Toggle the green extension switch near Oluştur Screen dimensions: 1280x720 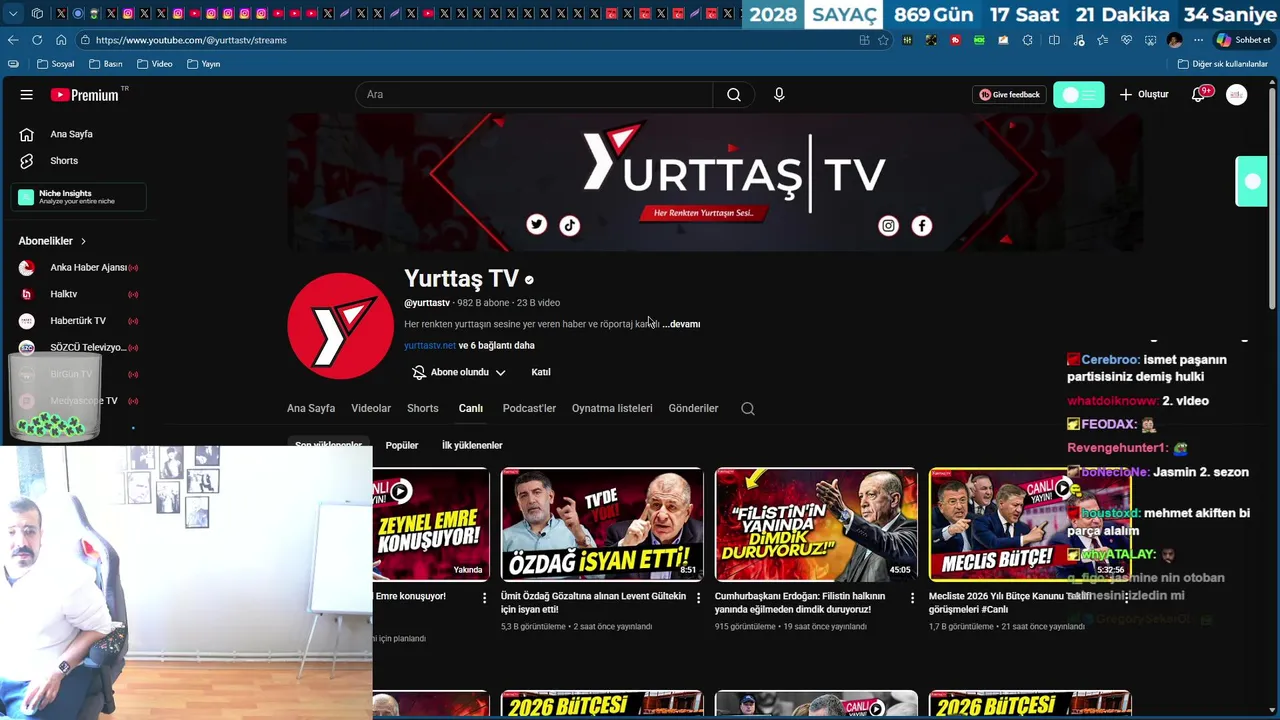pos(1079,95)
